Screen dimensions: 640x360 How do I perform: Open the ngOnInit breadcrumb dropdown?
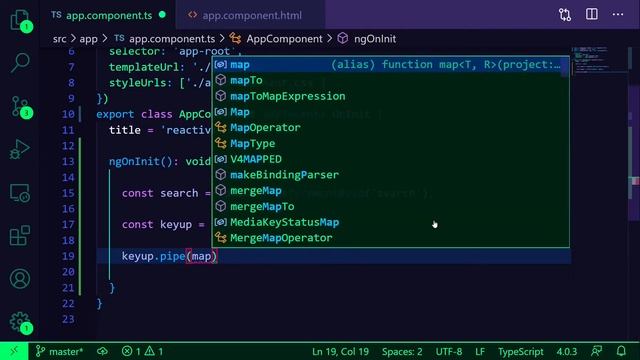coord(367,39)
